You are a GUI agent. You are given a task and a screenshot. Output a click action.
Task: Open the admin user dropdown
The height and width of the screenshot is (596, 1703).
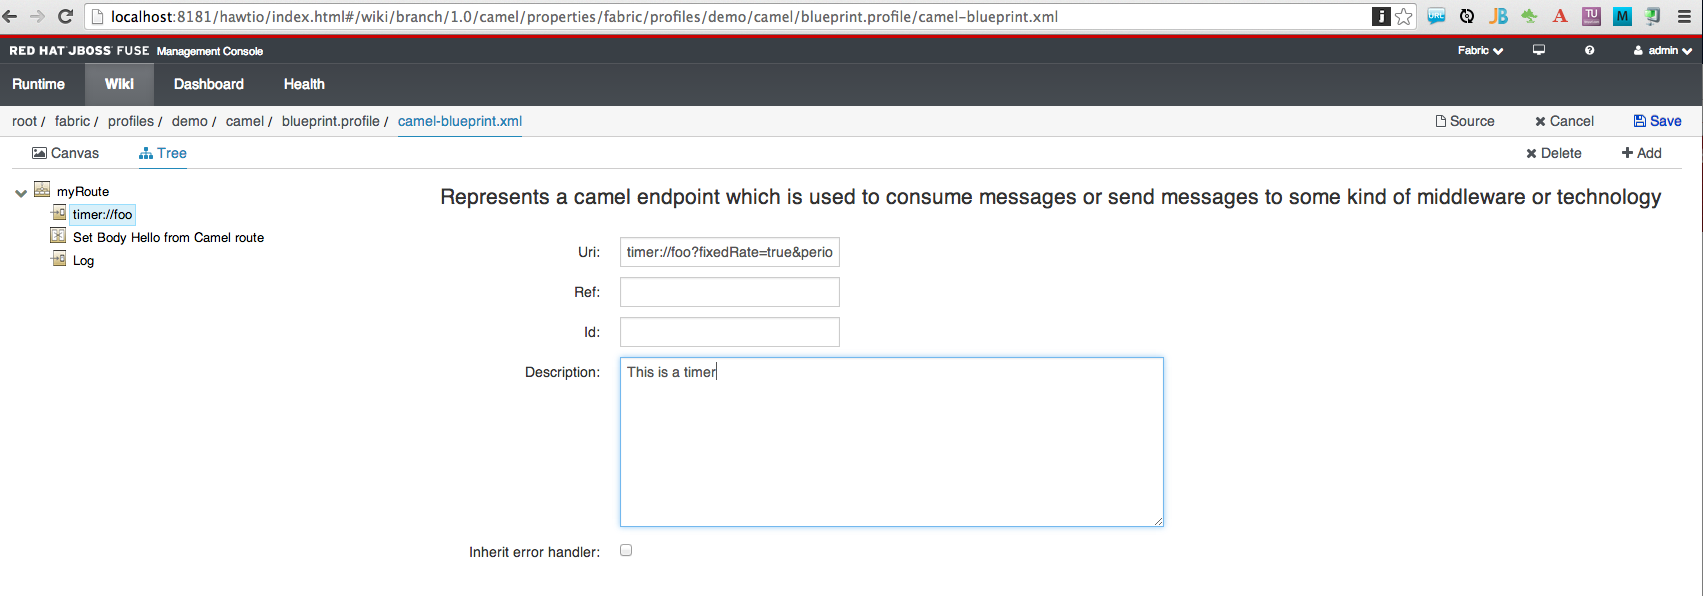coord(1663,50)
